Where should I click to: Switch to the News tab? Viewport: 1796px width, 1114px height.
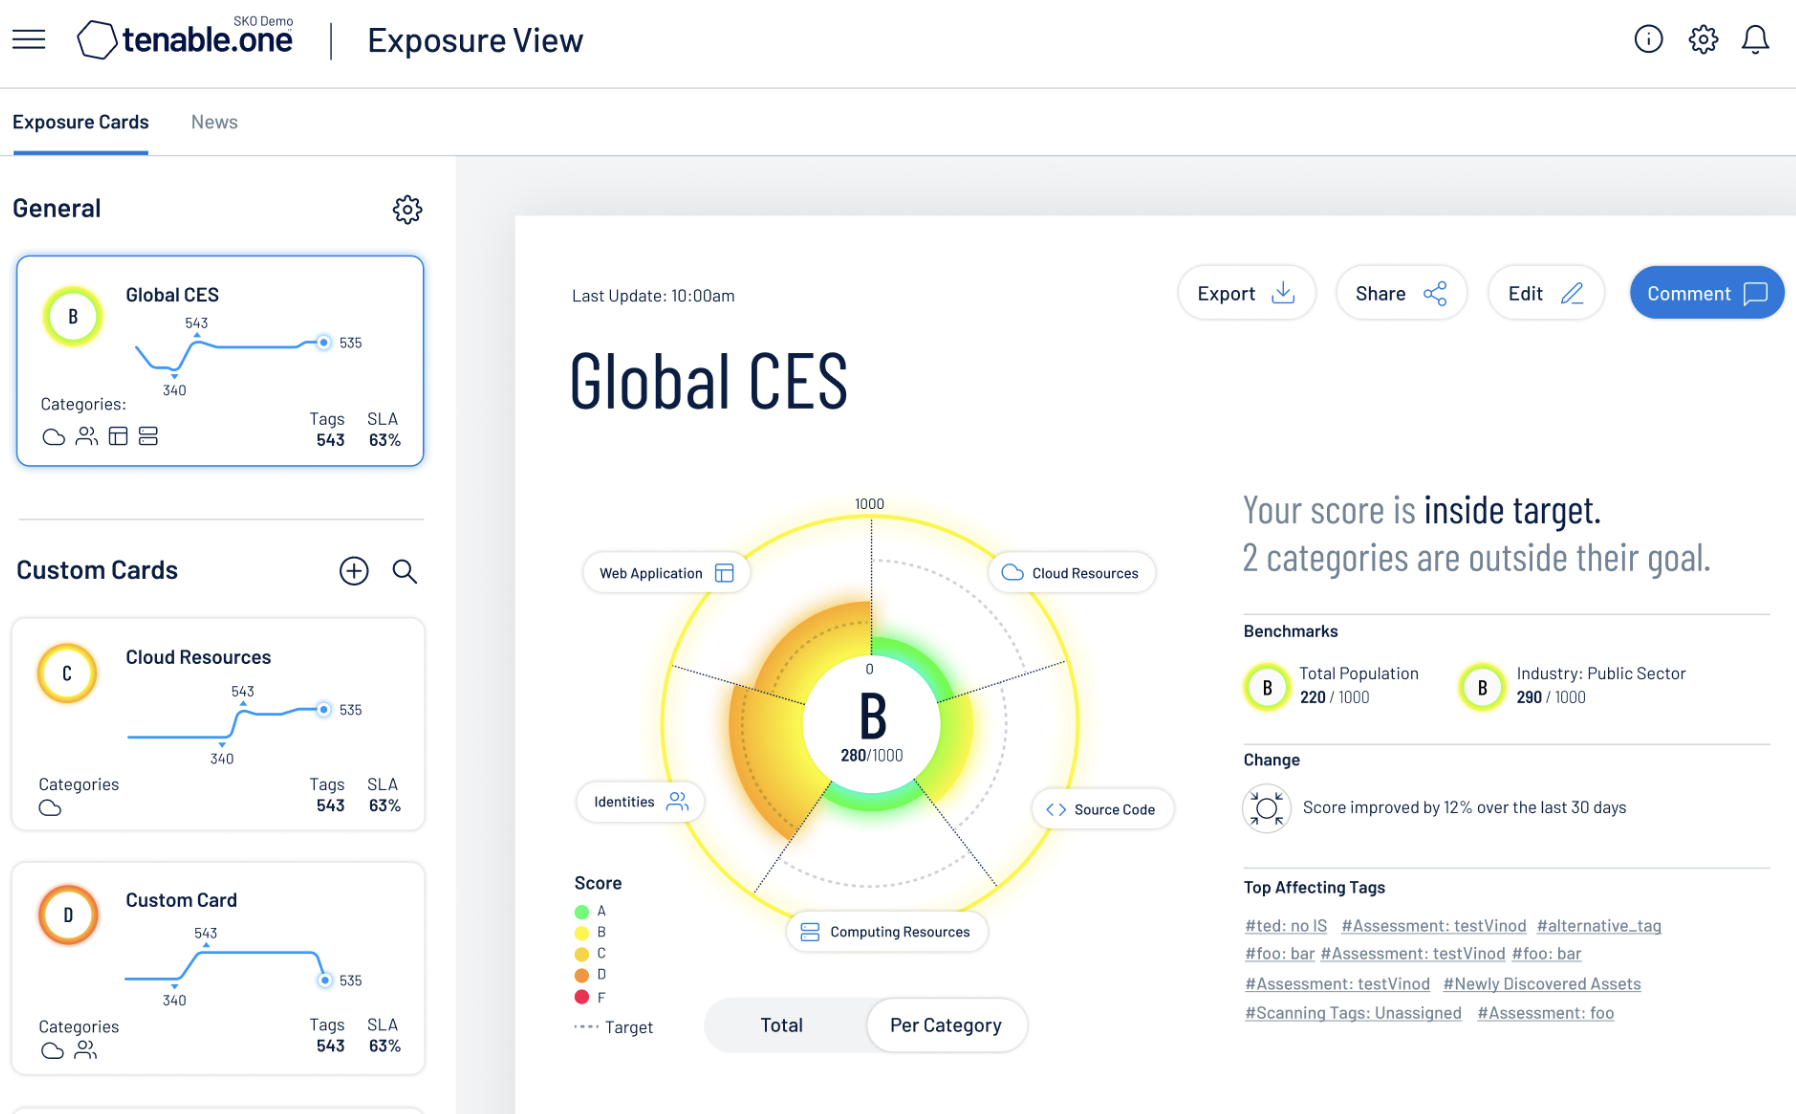214,122
